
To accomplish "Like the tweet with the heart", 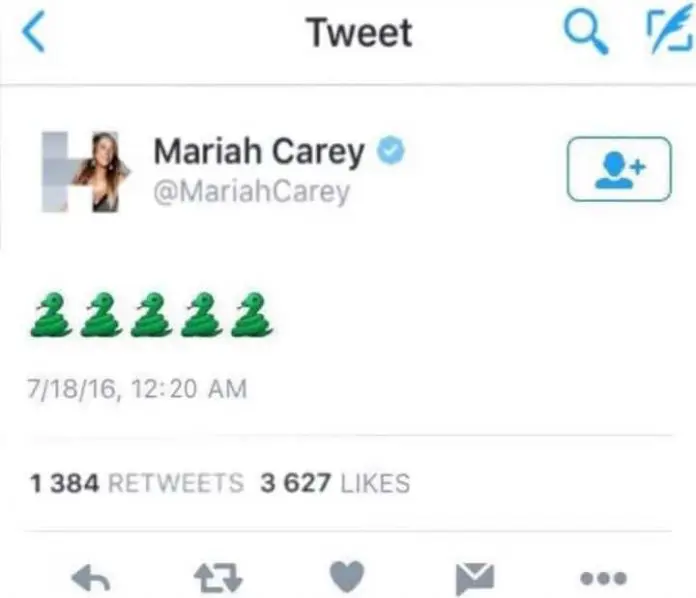I will (x=347, y=577).
